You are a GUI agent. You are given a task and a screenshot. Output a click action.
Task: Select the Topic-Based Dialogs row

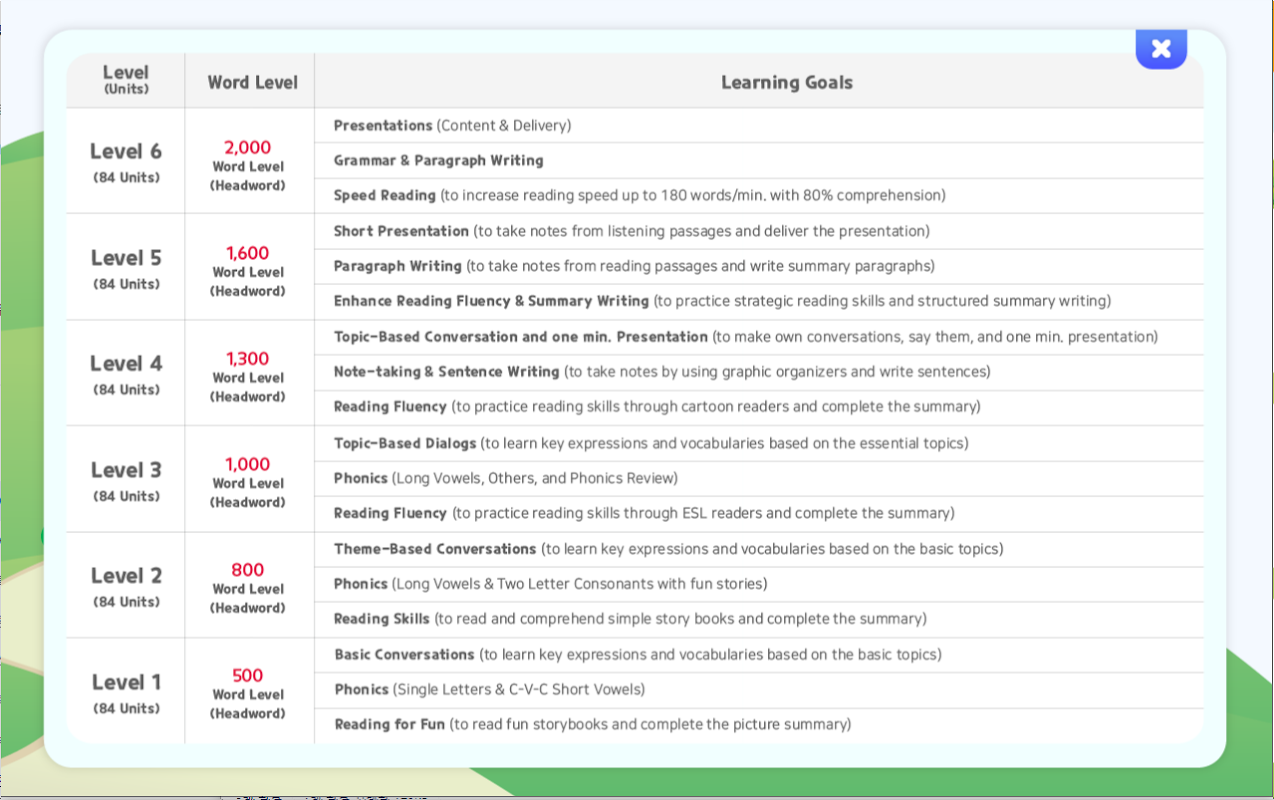[x=759, y=443]
